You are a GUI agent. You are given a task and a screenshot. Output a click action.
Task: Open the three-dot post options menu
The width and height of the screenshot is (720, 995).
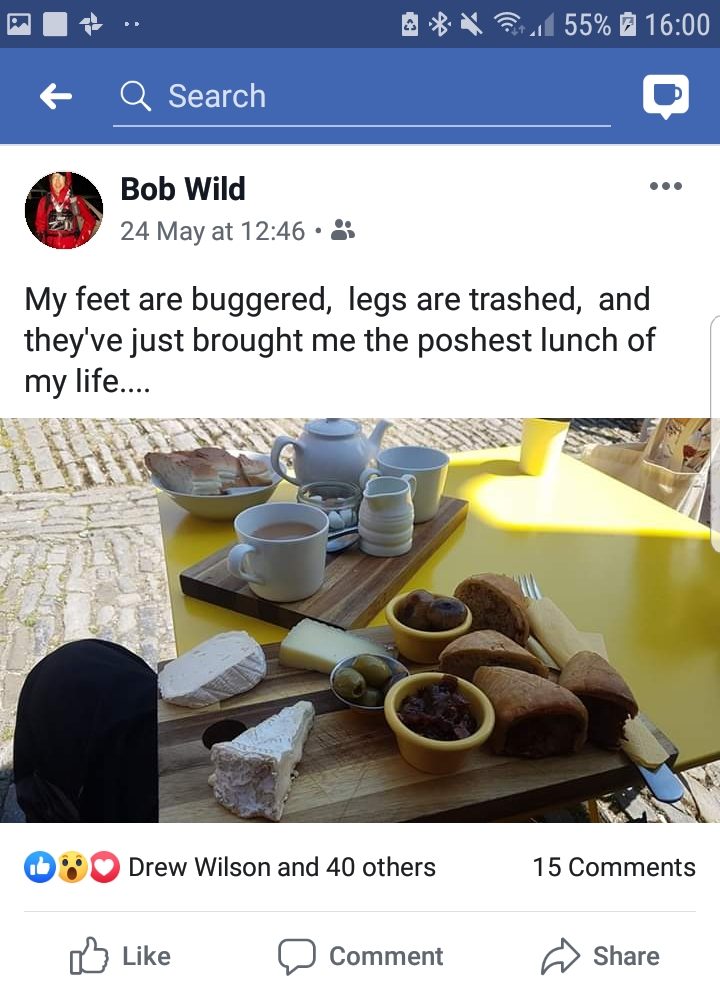pos(665,186)
